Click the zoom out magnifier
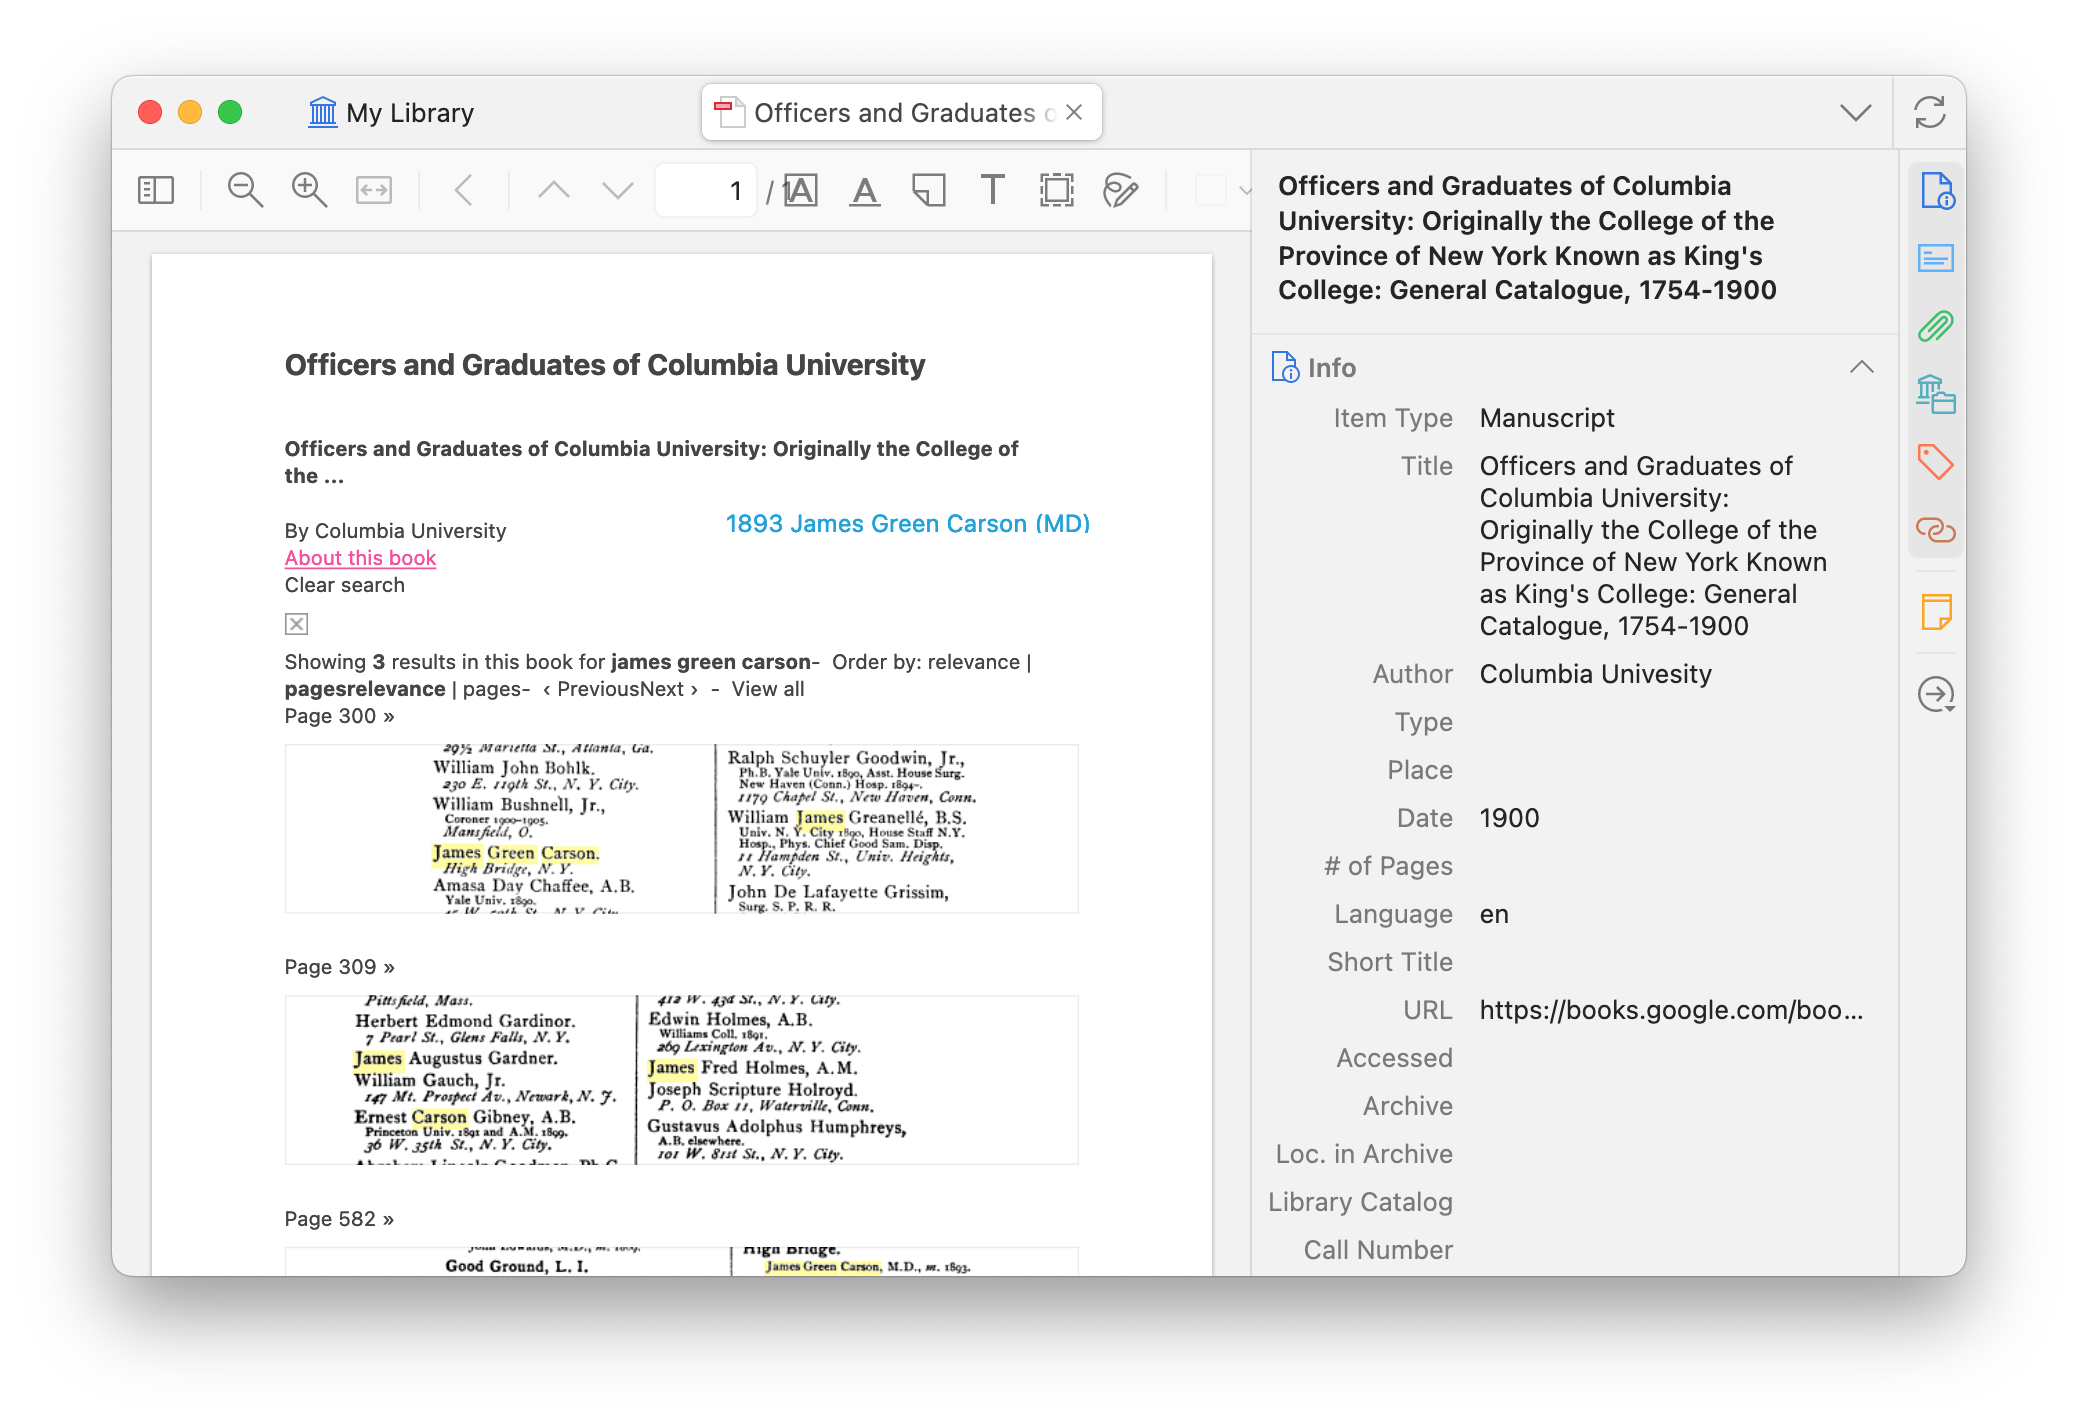The height and width of the screenshot is (1424, 2078). coord(245,190)
